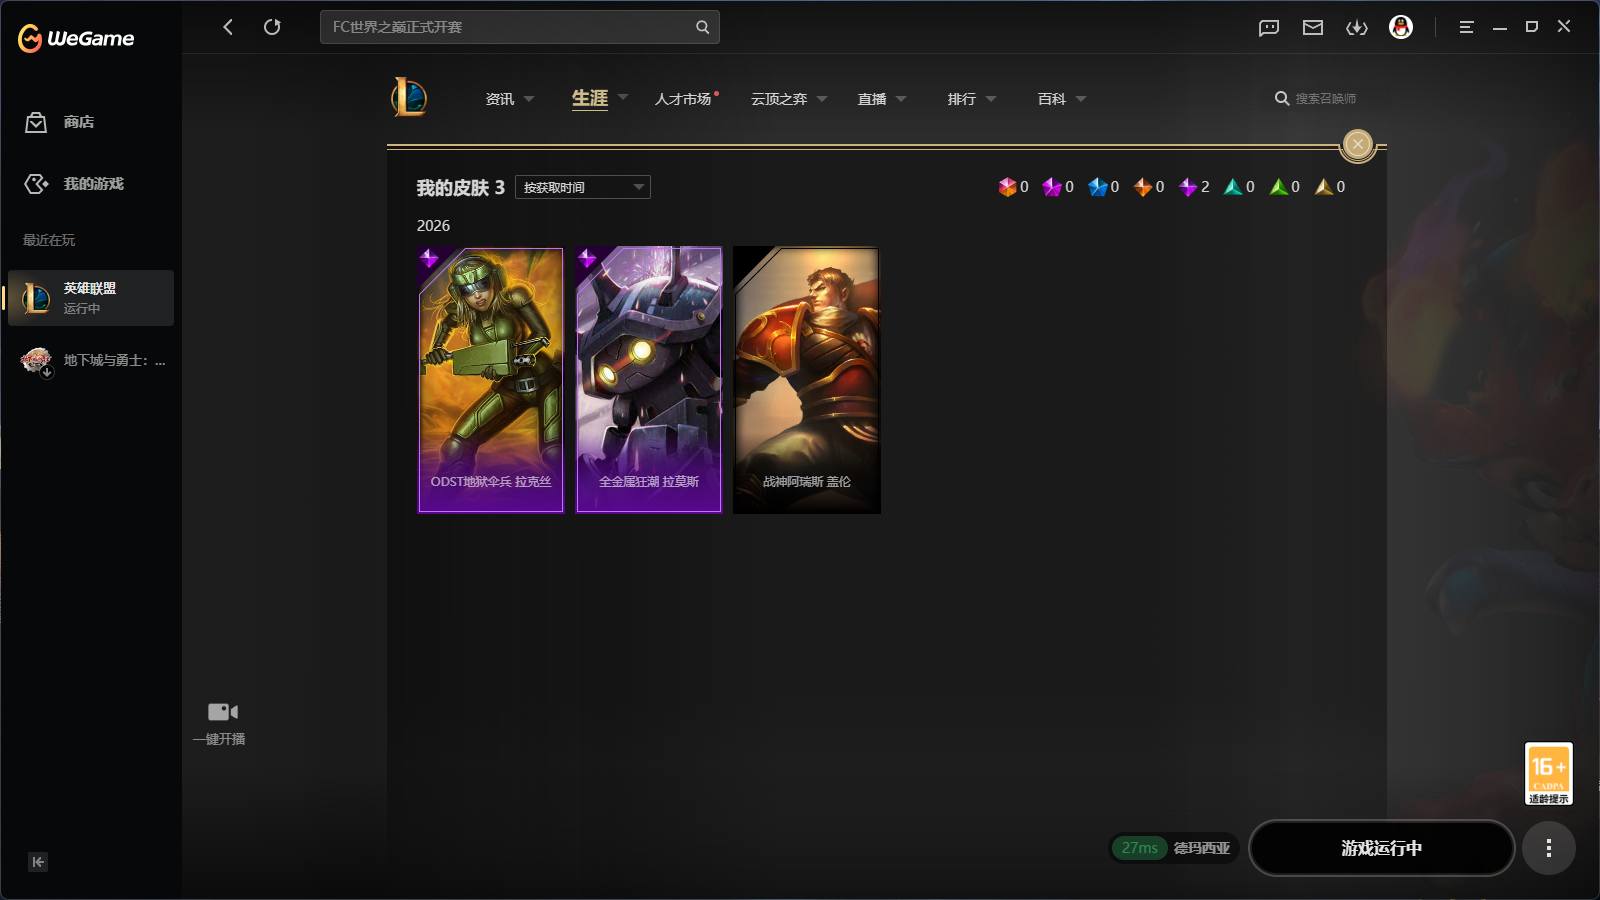Refresh the page with the reload icon
This screenshot has width=1600, height=900.
272,27
